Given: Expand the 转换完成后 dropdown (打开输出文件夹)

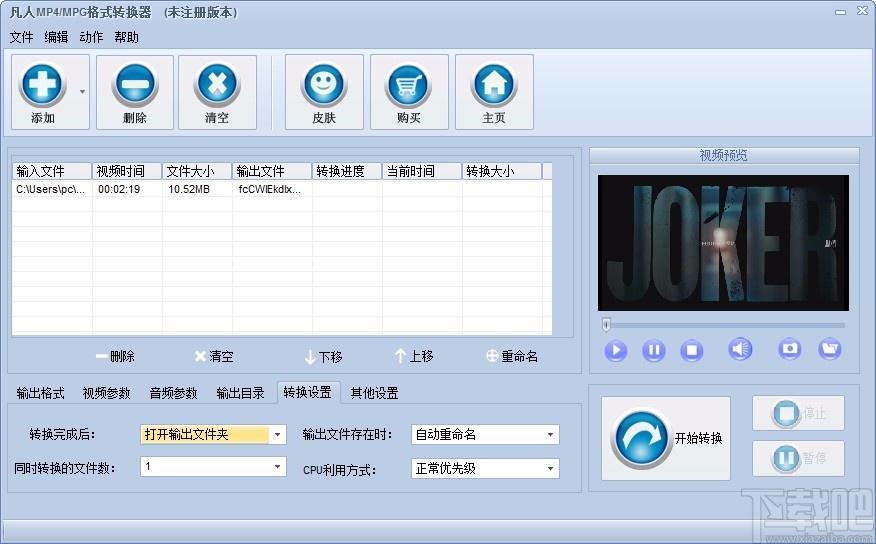Looking at the screenshot, I should pyautogui.click(x=278, y=435).
